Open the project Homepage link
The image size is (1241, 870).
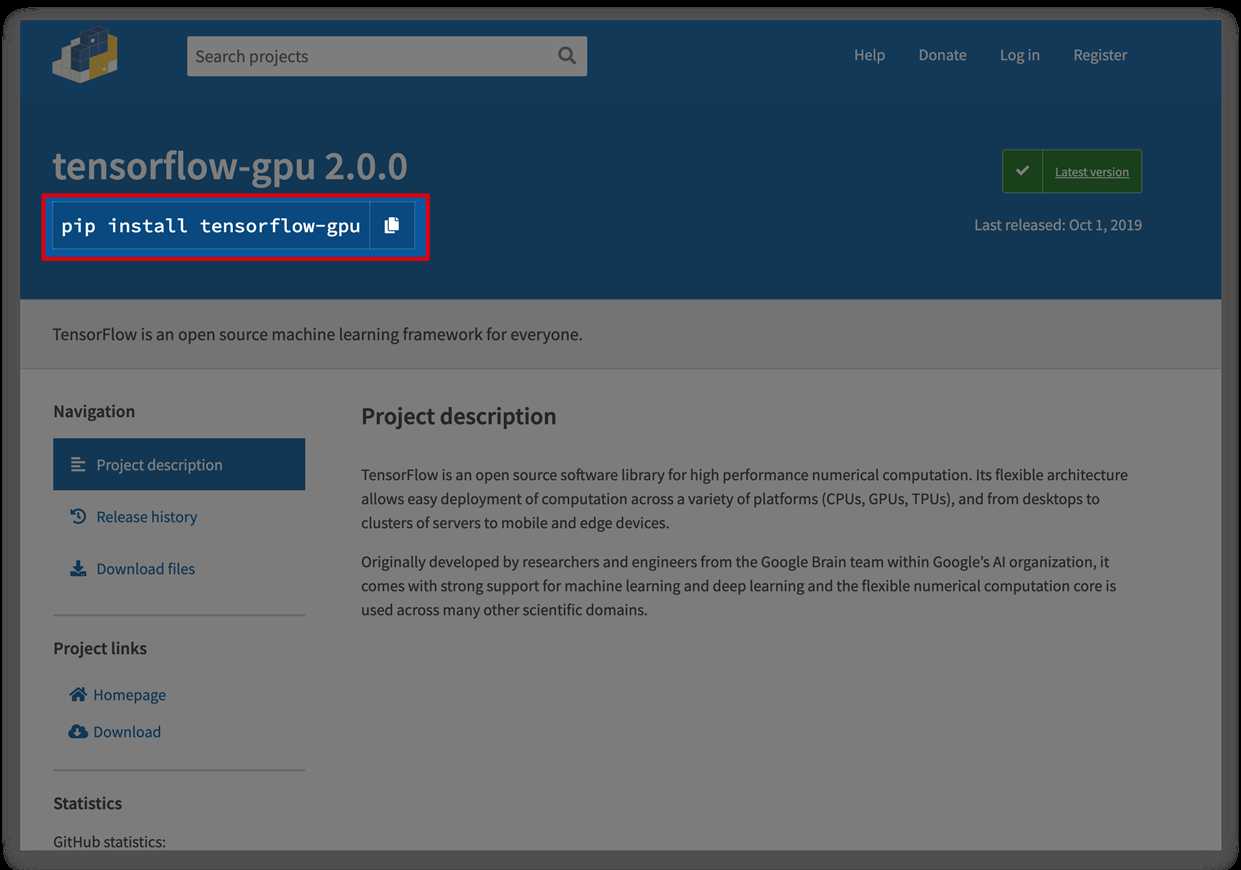[x=129, y=694]
